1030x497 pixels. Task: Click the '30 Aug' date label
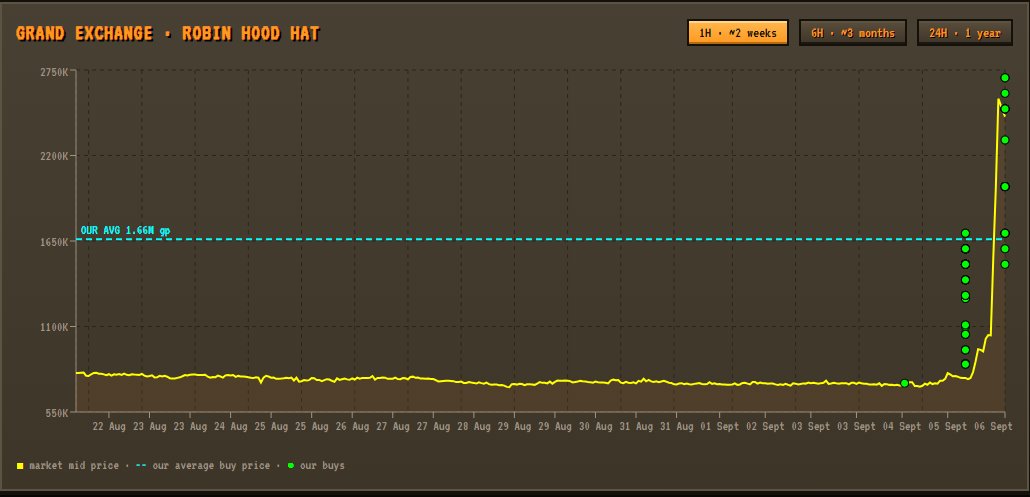pyautogui.click(x=595, y=427)
